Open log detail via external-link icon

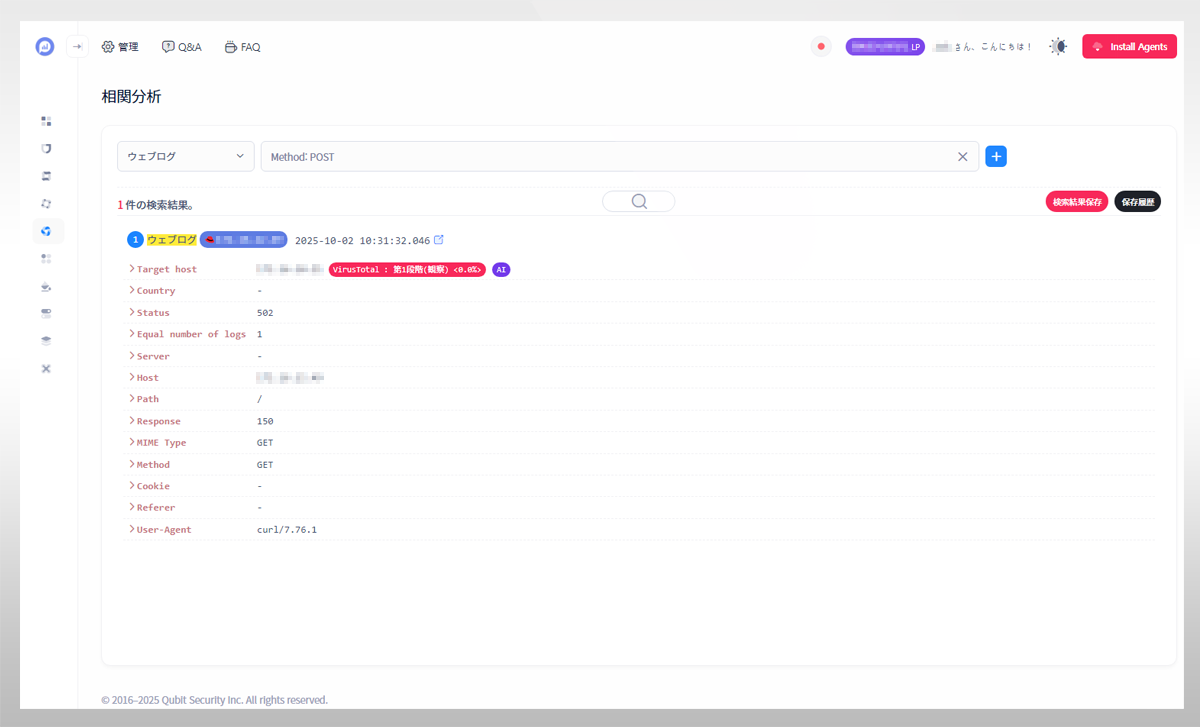coord(439,240)
